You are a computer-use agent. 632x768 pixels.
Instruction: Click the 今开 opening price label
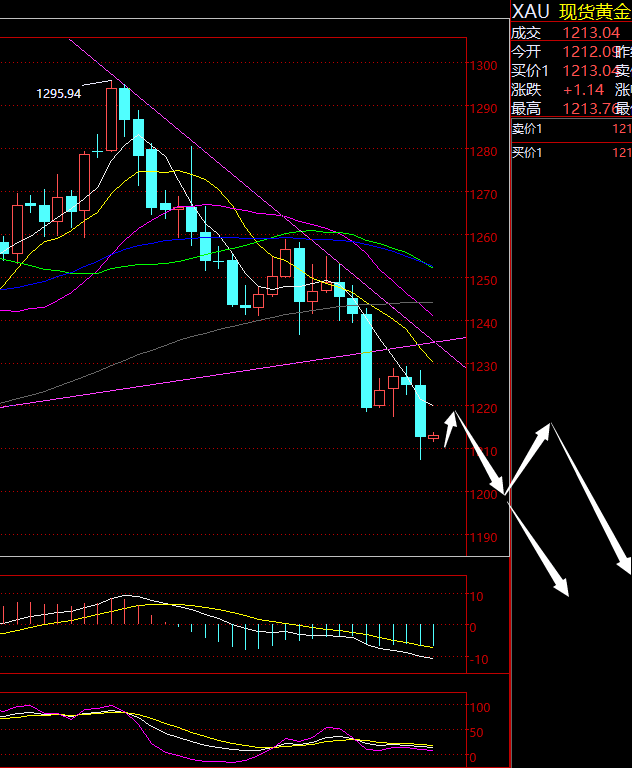[x=526, y=51]
